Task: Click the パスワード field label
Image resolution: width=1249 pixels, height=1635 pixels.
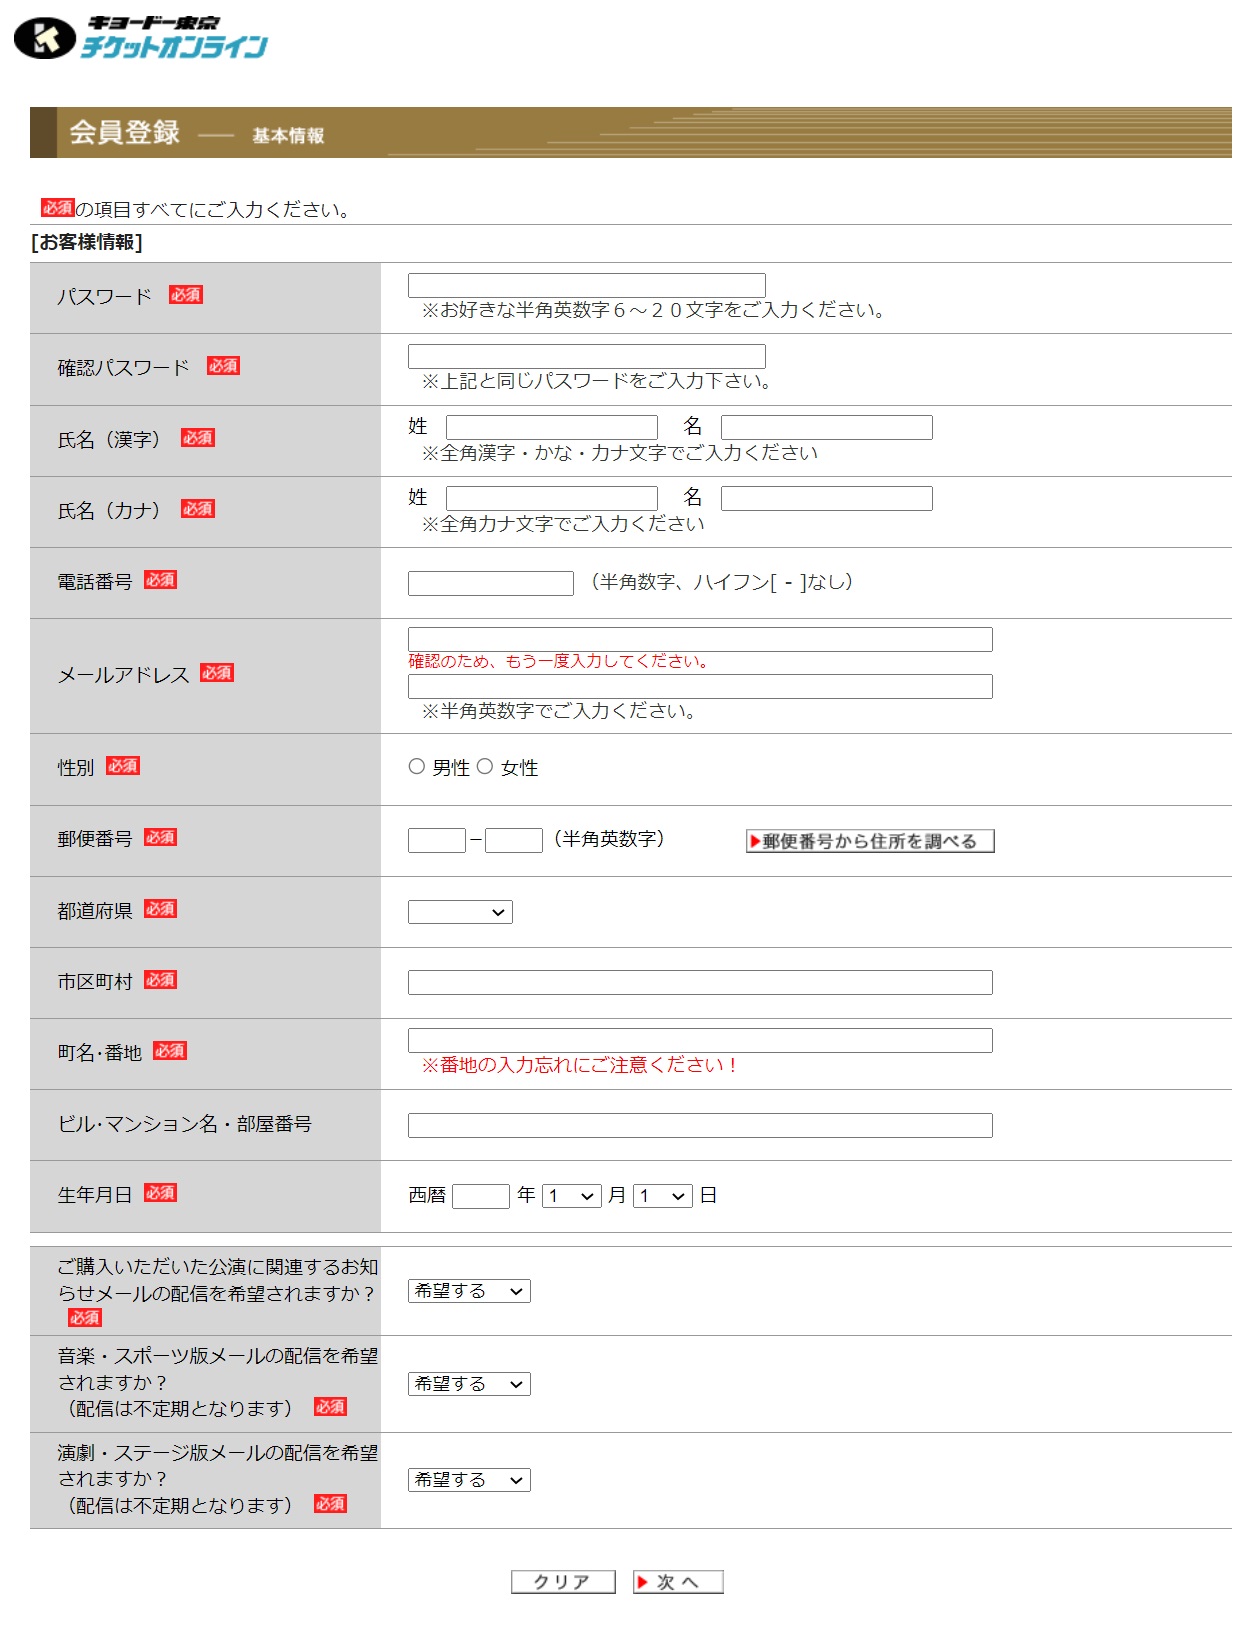Action: pos(104,297)
